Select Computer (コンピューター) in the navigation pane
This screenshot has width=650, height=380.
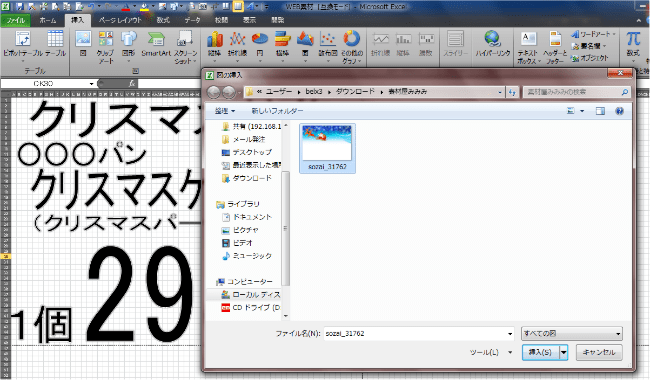(245, 281)
